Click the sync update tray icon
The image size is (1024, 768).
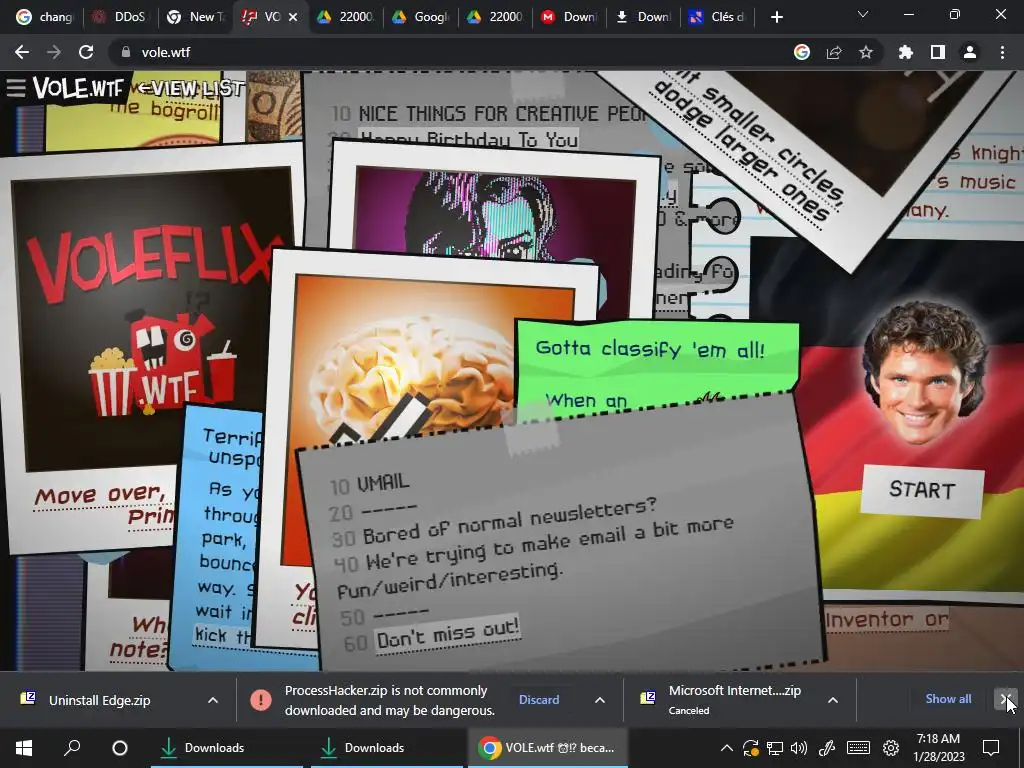pos(750,748)
